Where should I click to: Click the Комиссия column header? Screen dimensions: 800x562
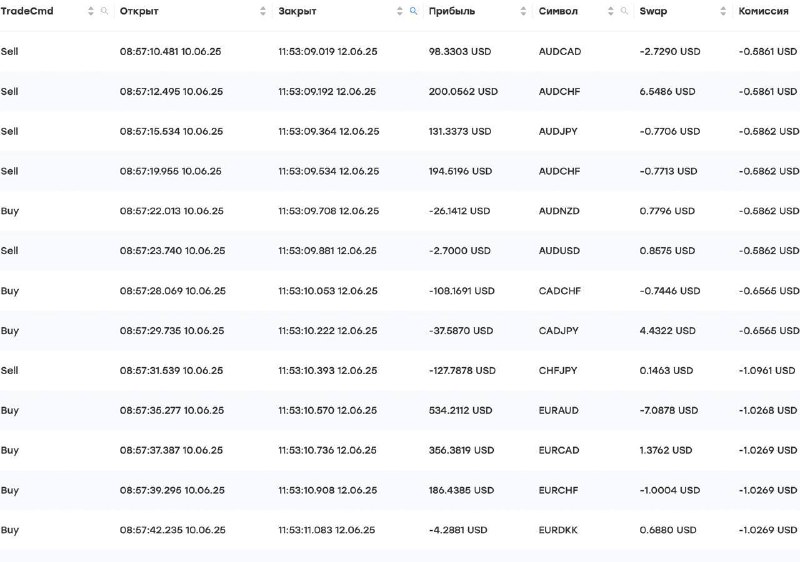coord(763,11)
